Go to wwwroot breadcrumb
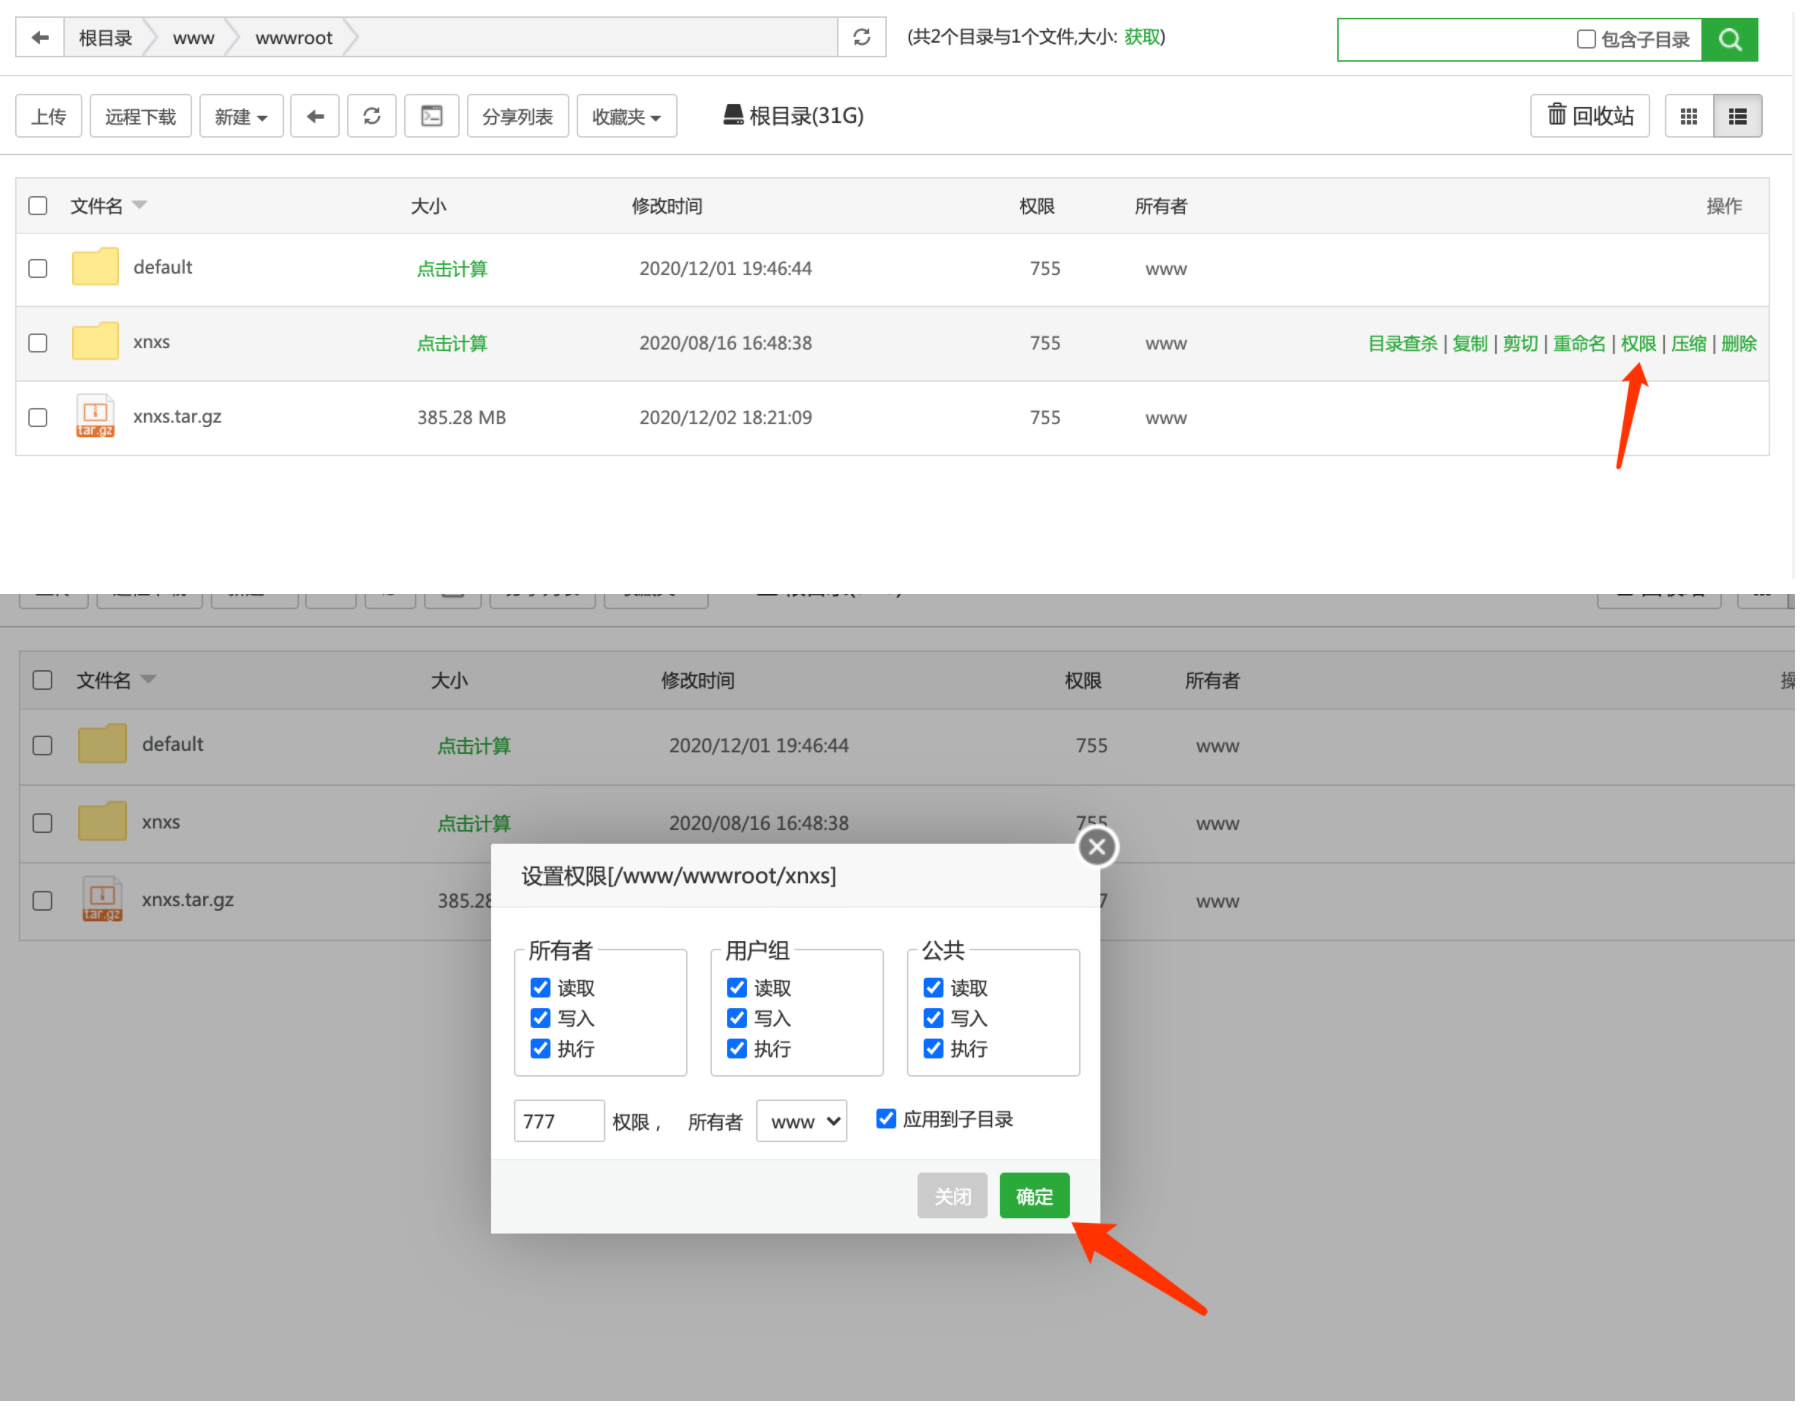The width and height of the screenshot is (1802, 1412). click(295, 38)
